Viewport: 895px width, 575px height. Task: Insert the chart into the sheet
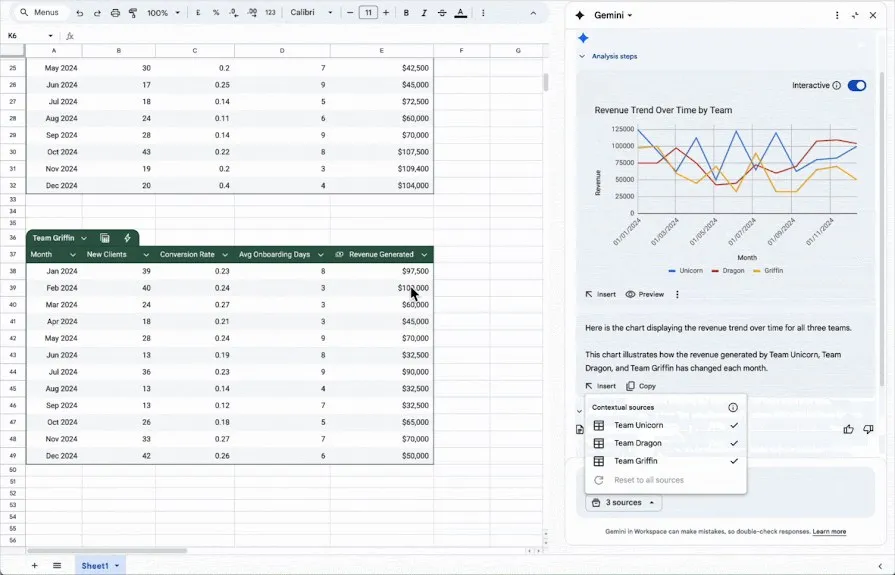coord(600,295)
